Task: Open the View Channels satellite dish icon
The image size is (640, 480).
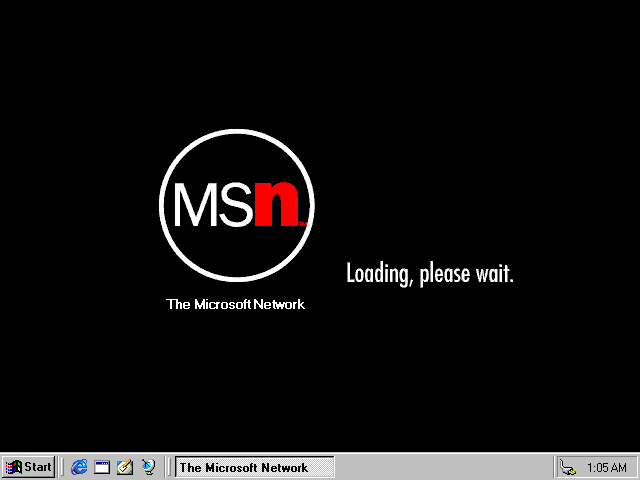Action: coord(148,467)
